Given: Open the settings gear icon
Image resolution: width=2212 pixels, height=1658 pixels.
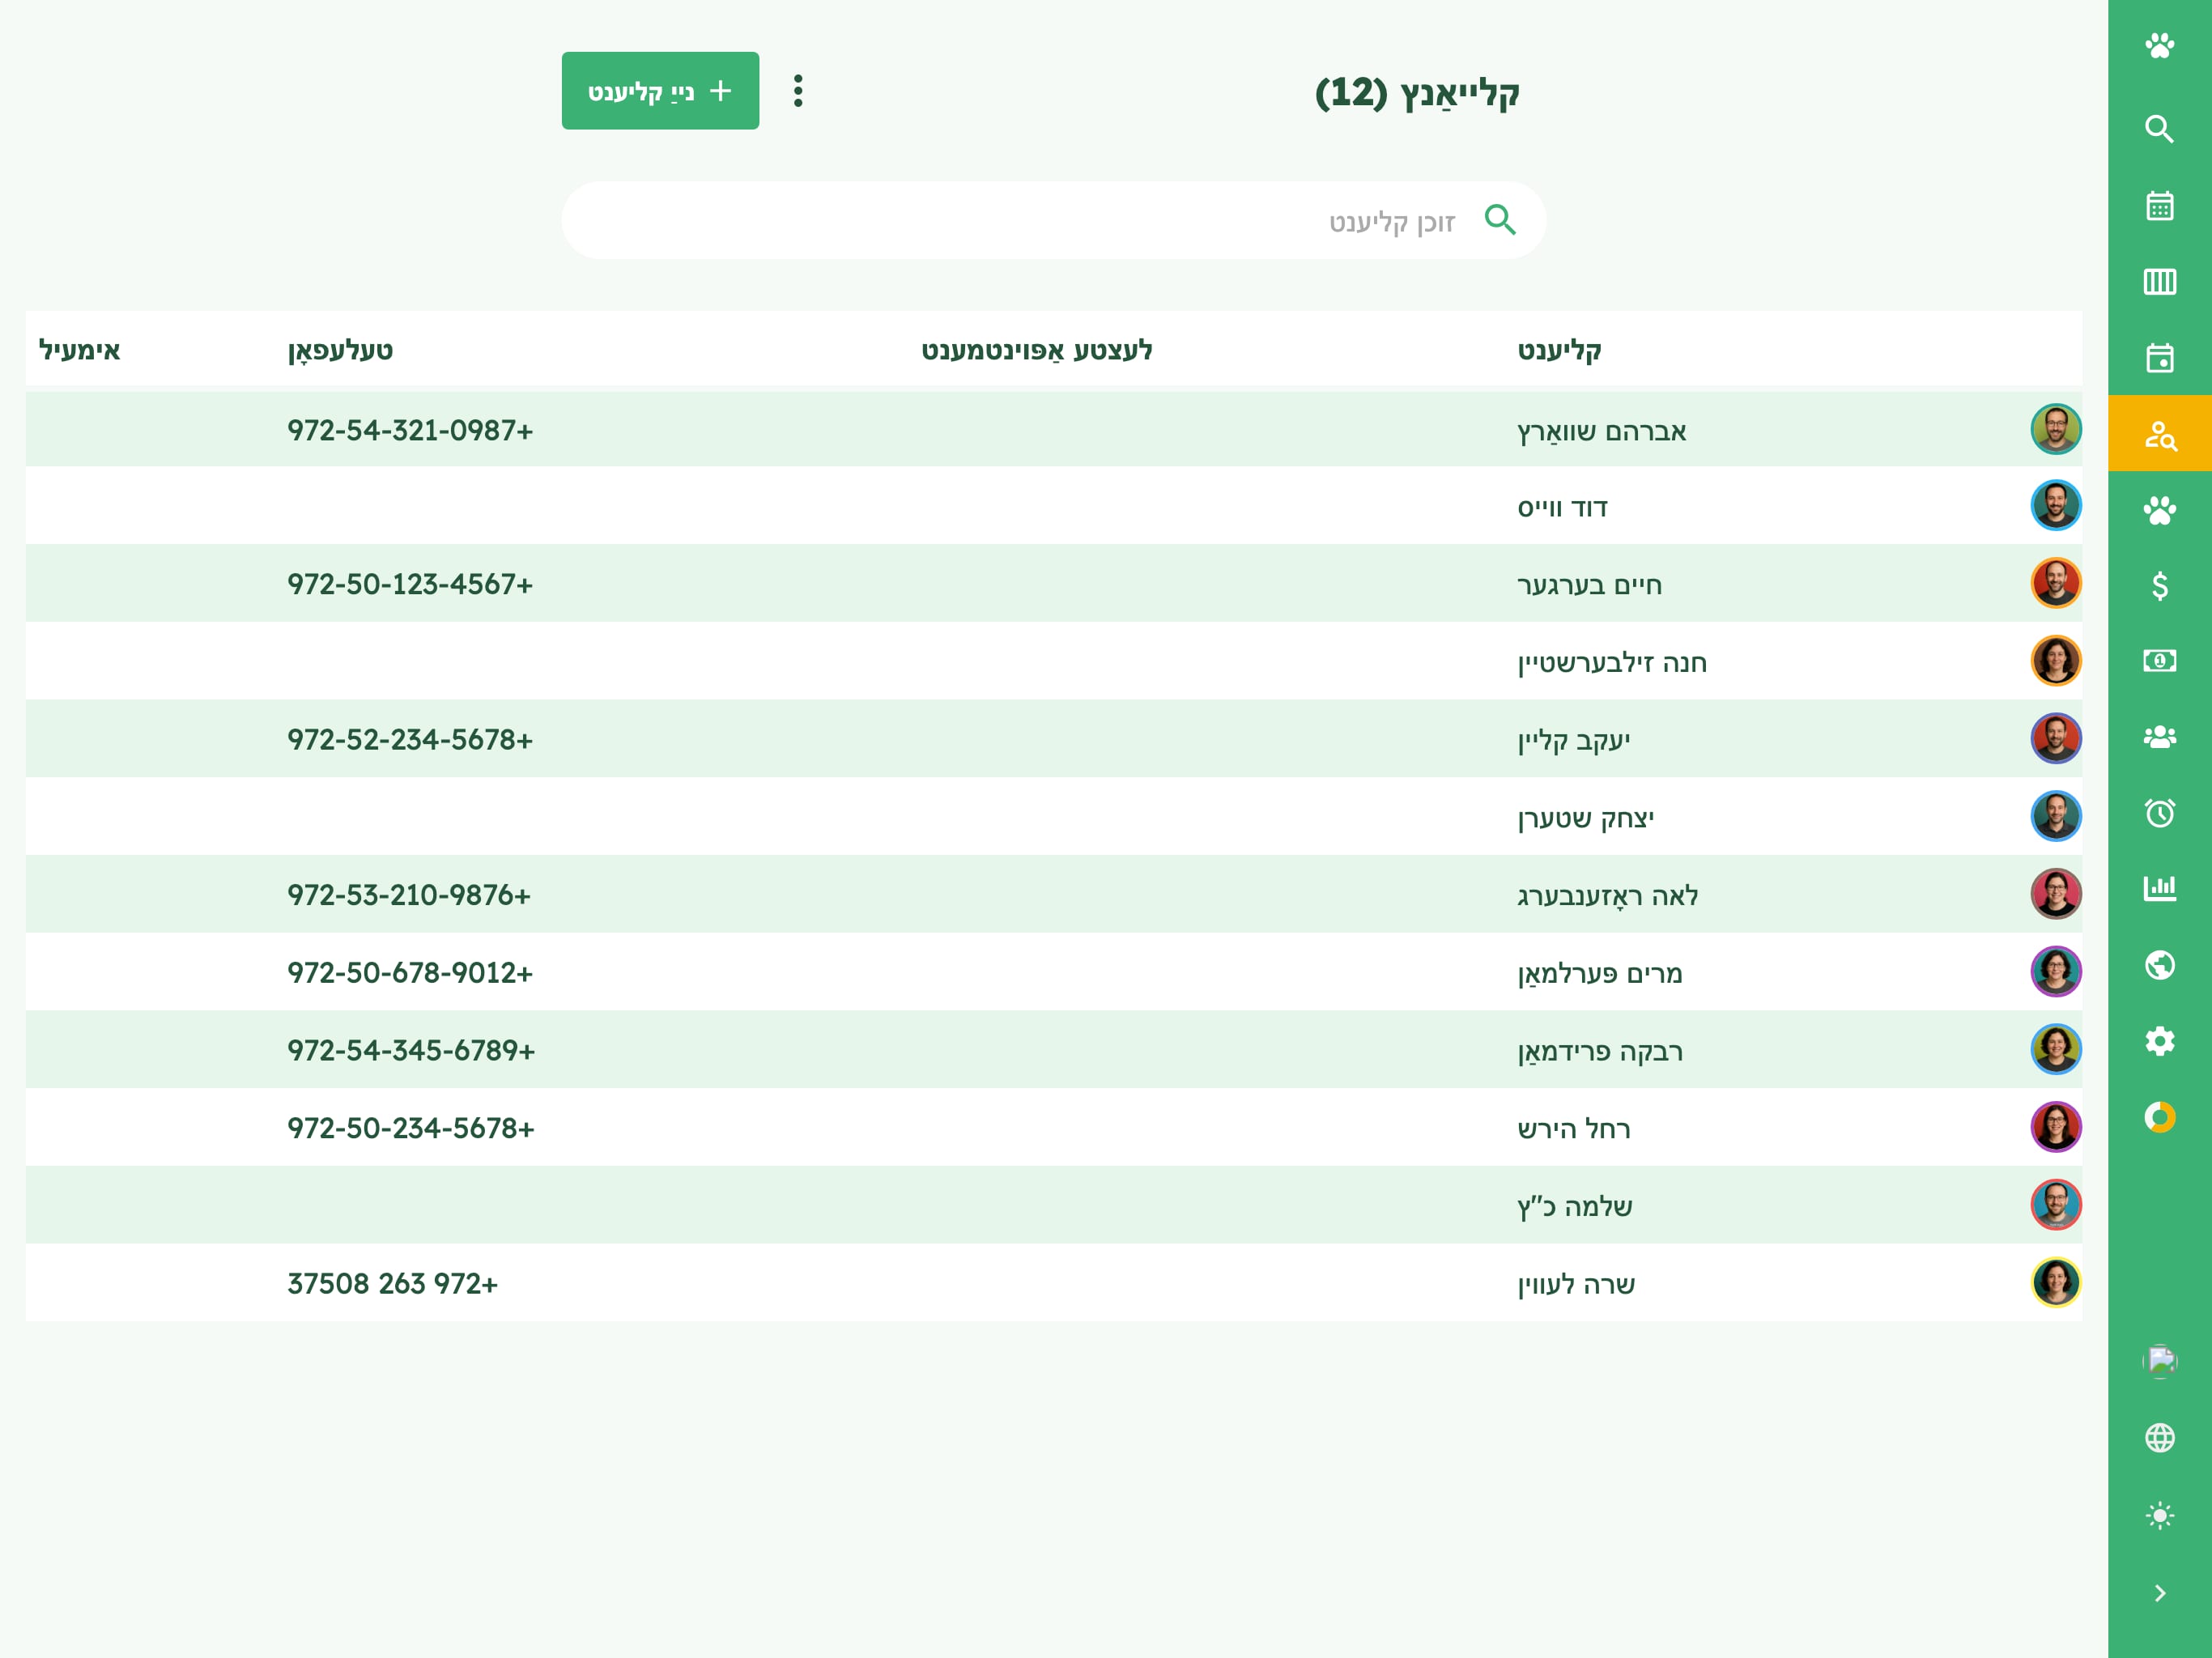Looking at the screenshot, I should tap(2159, 1041).
